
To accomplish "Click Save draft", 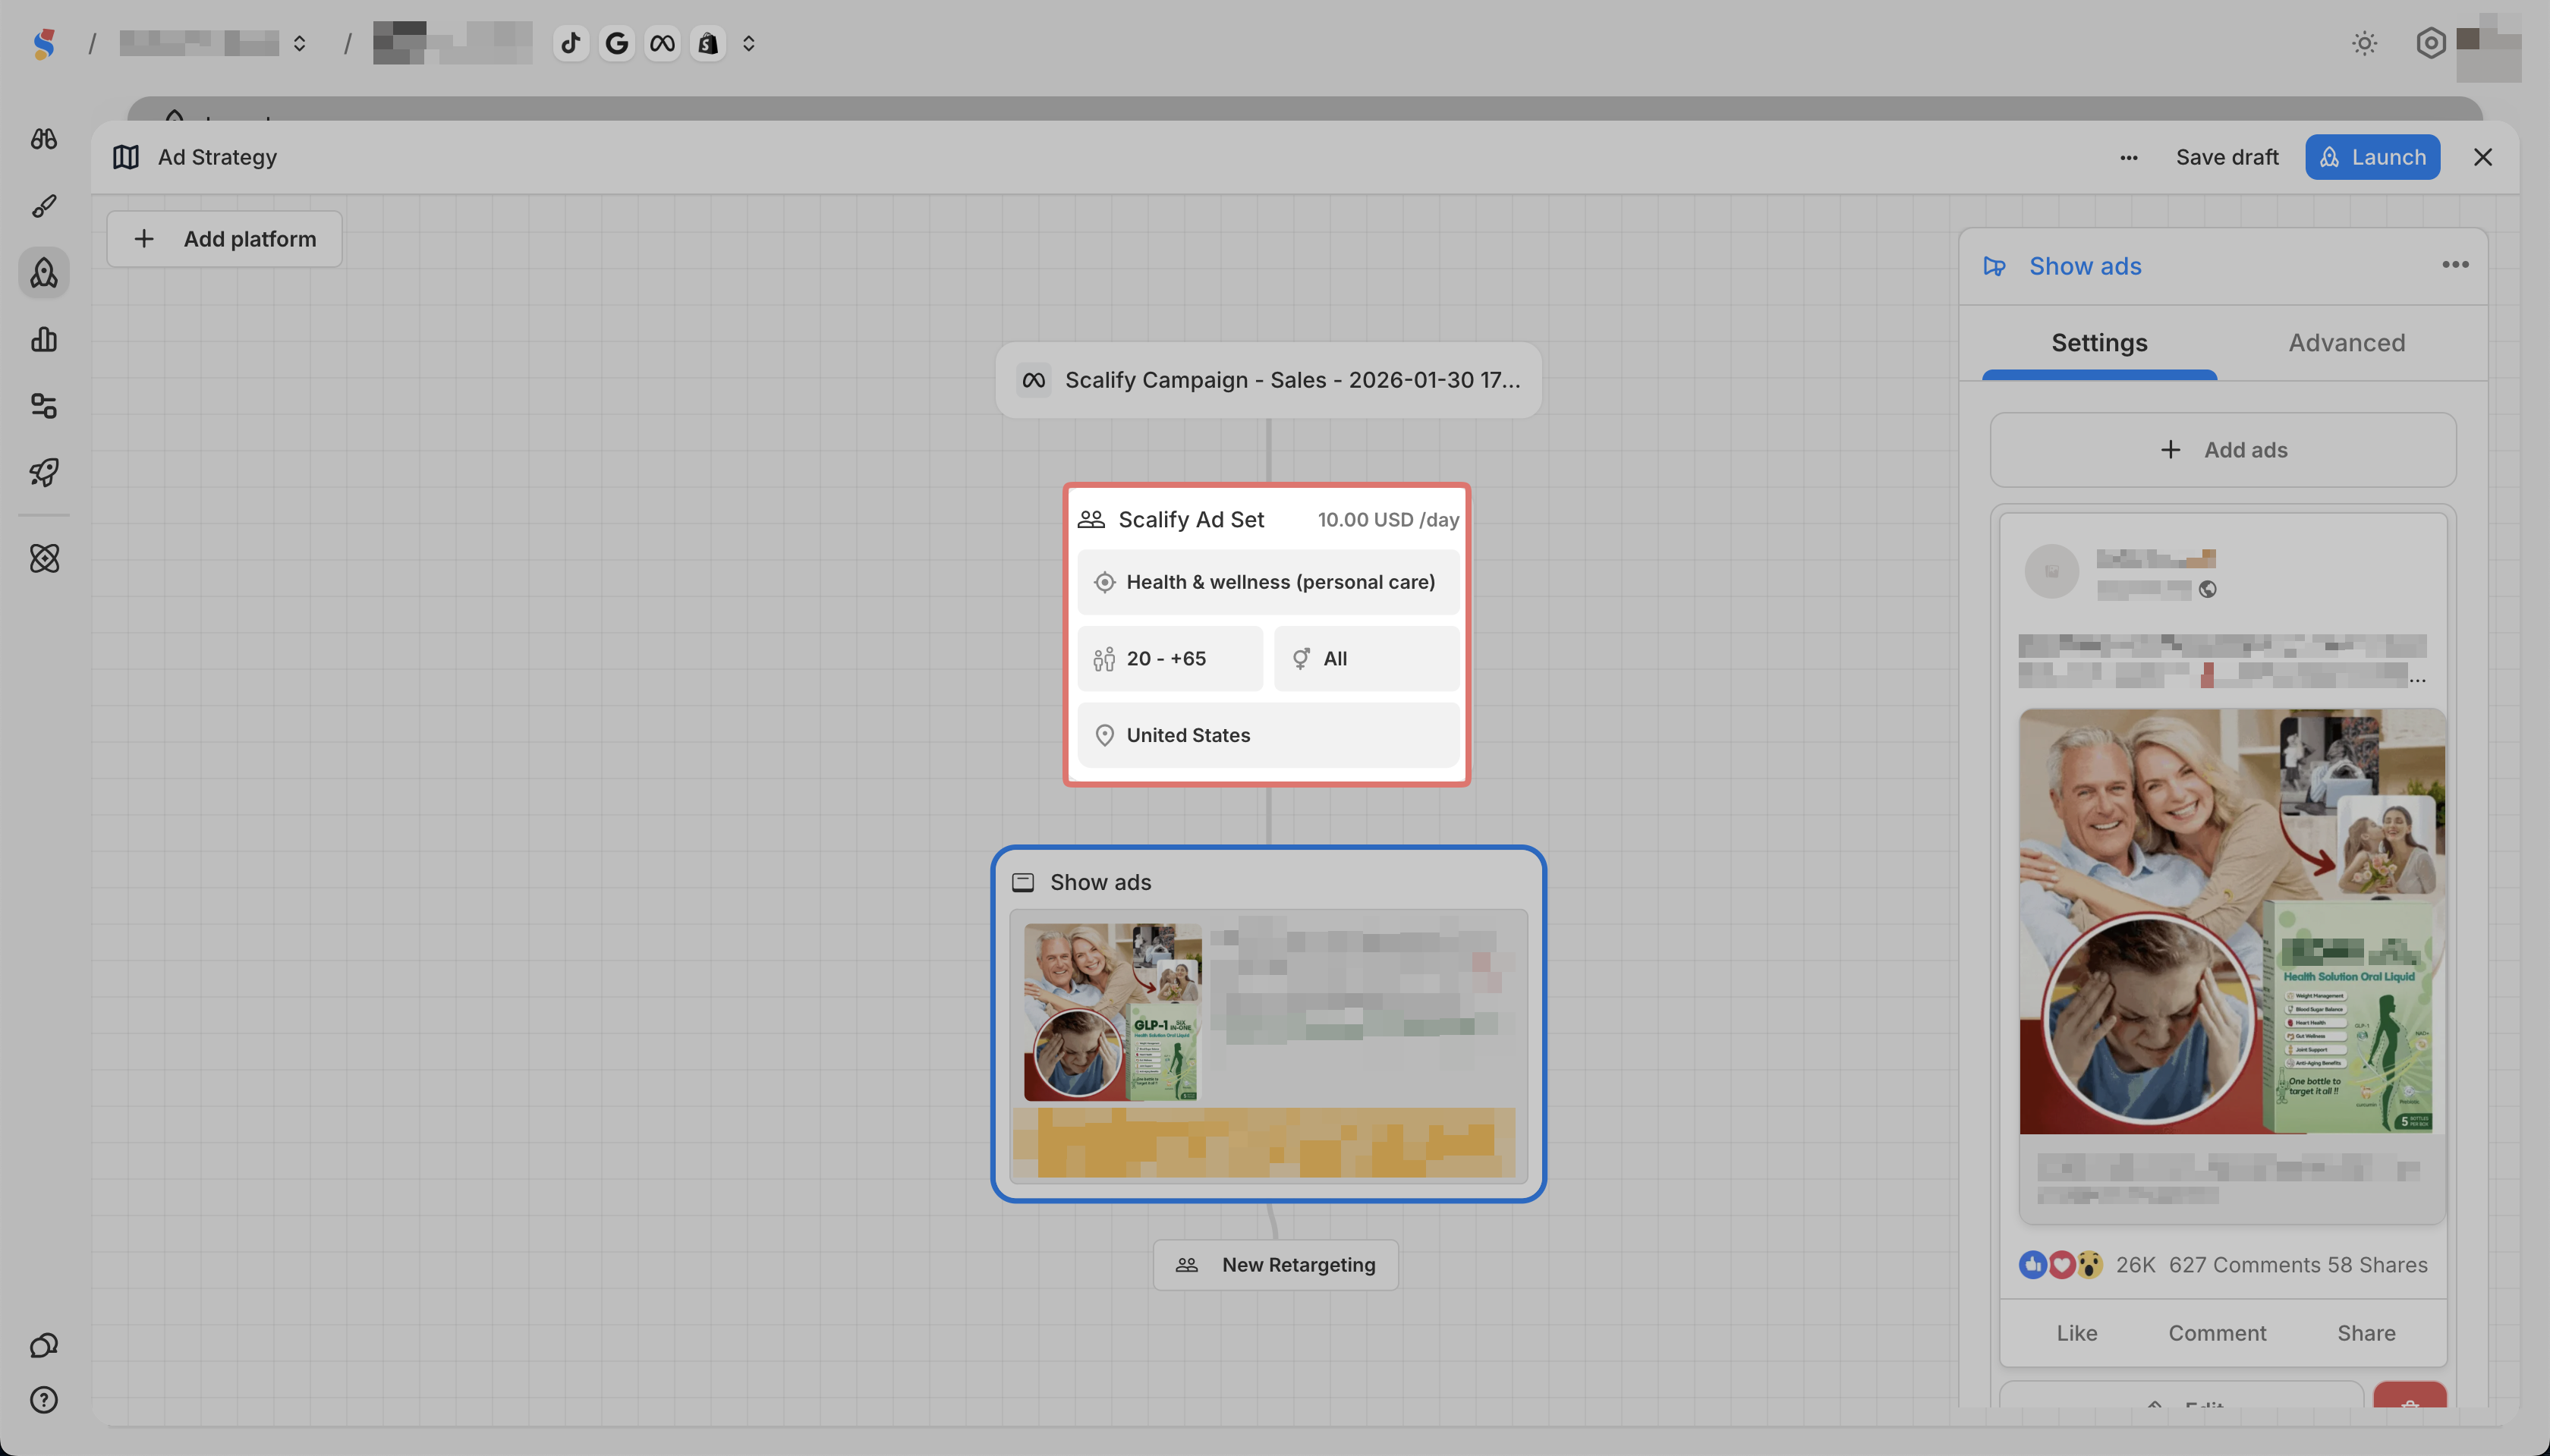I will click(2227, 157).
